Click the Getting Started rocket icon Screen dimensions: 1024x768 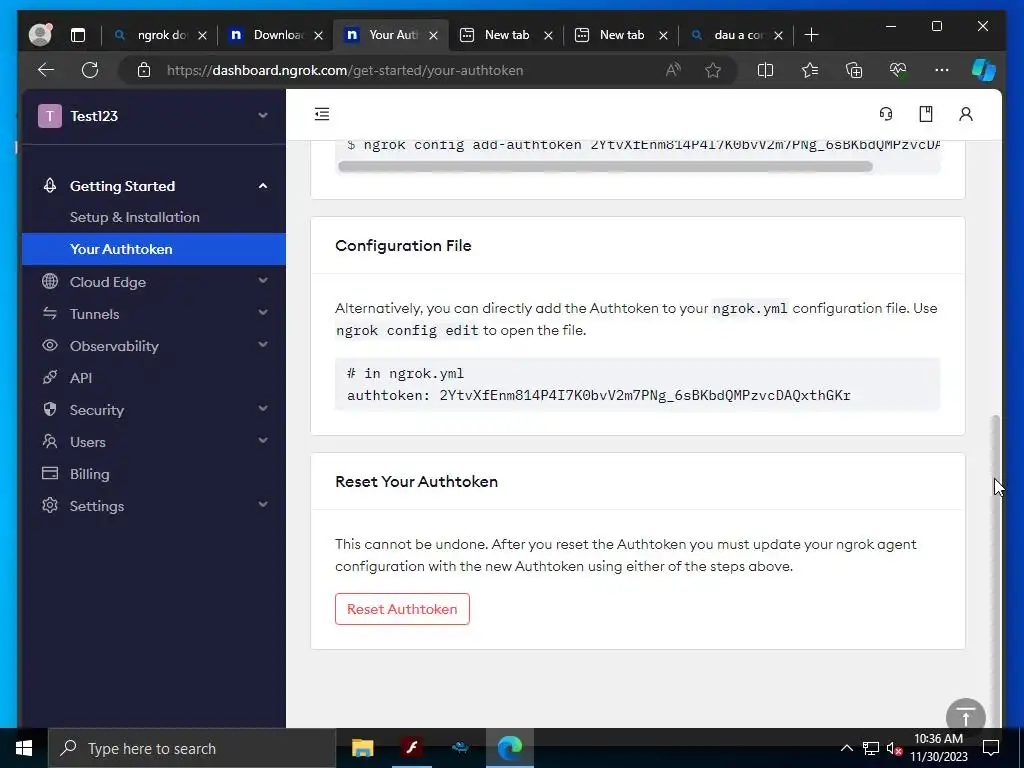click(50, 185)
